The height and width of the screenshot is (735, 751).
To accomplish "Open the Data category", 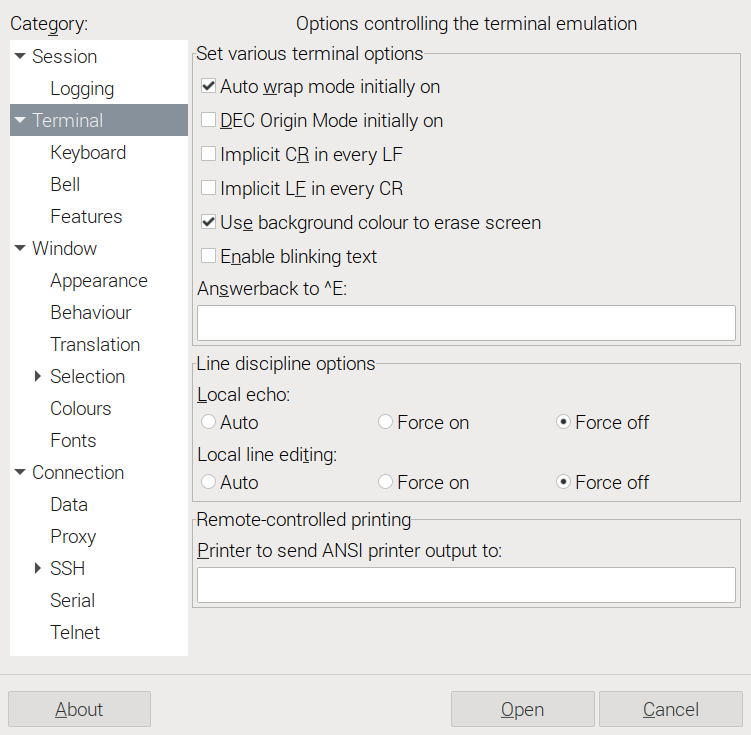I will pos(69,505).
